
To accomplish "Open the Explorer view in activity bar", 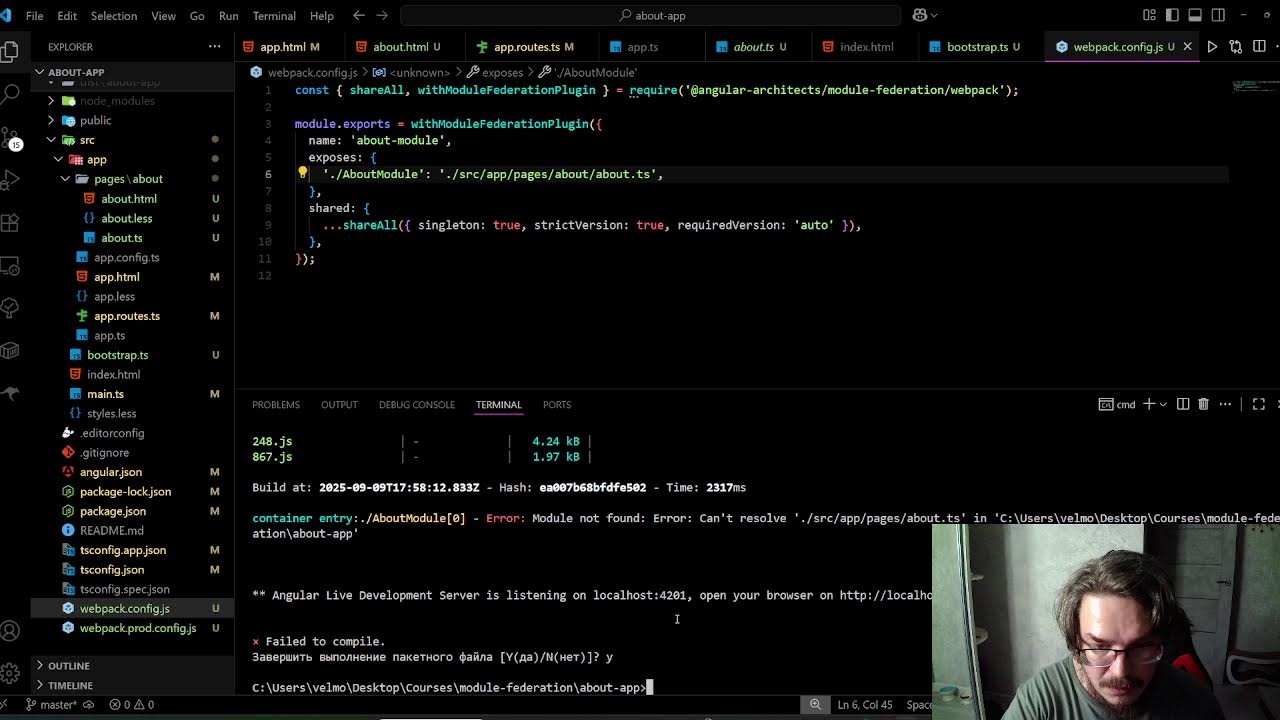I will [10, 51].
